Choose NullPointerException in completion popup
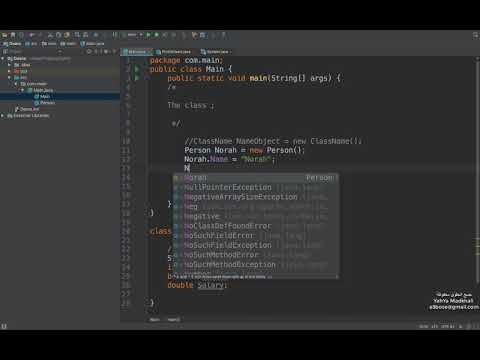This screenshot has width=480, height=360. click(x=256, y=187)
